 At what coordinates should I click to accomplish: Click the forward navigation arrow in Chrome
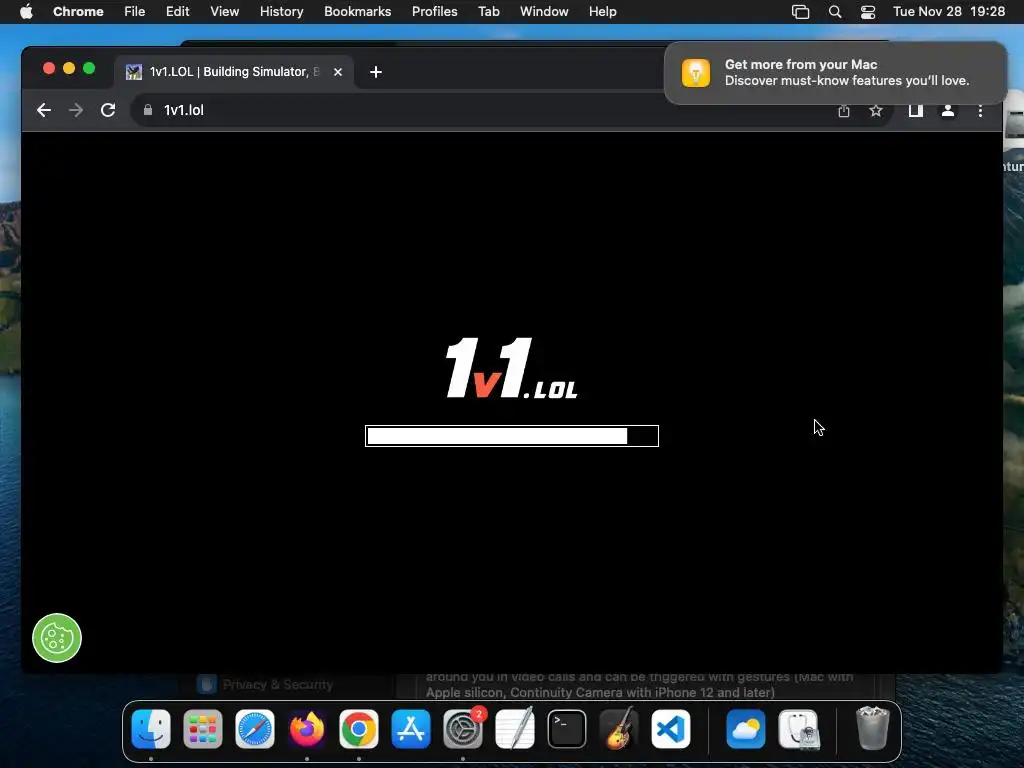76,110
